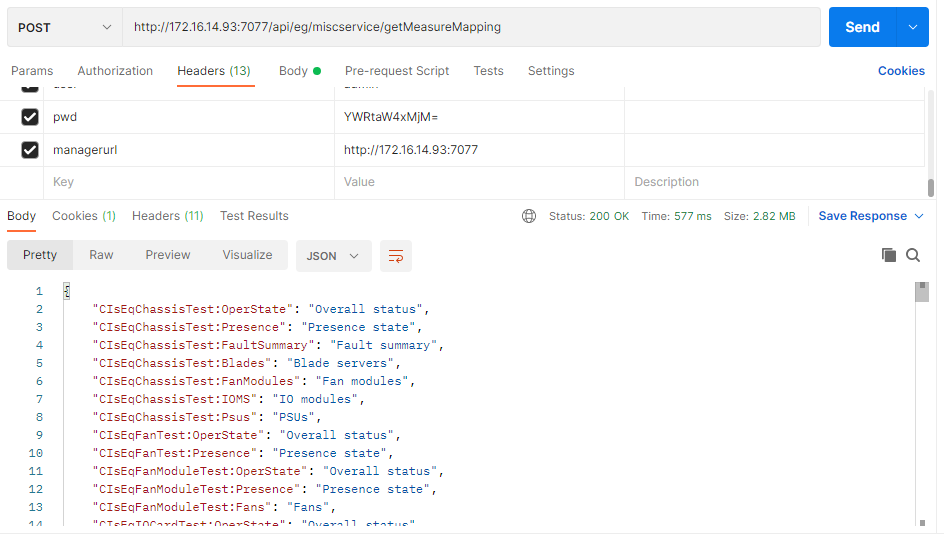944x538 pixels.
Task: Uncheck the pwd header checkbox
Action: (30, 117)
